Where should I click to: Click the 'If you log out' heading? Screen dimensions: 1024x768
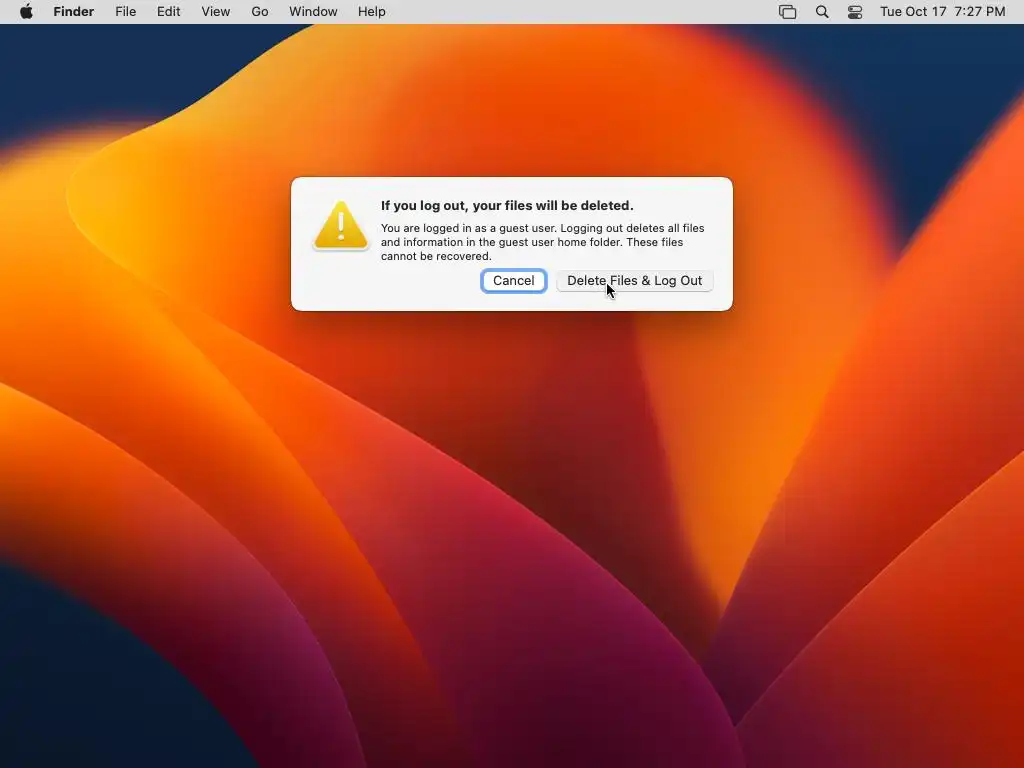[x=507, y=206]
